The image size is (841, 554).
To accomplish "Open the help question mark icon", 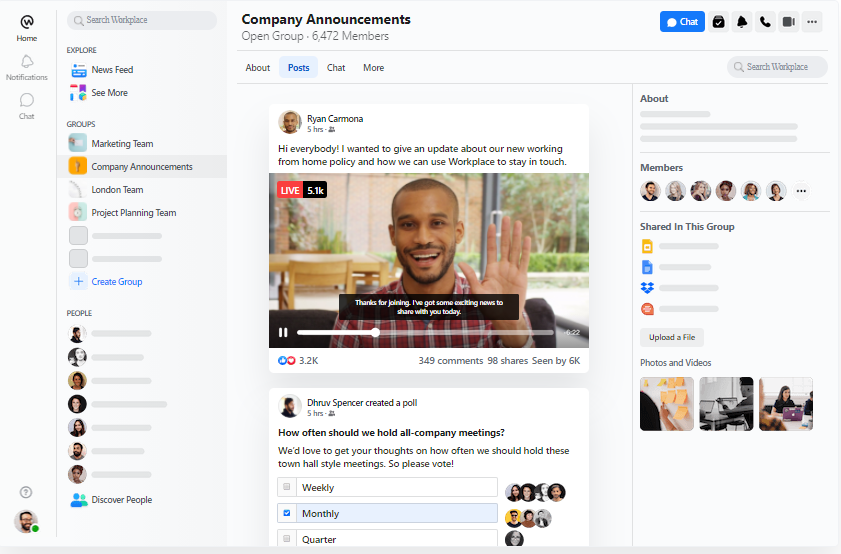I will pyautogui.click(x=26, y=492).
